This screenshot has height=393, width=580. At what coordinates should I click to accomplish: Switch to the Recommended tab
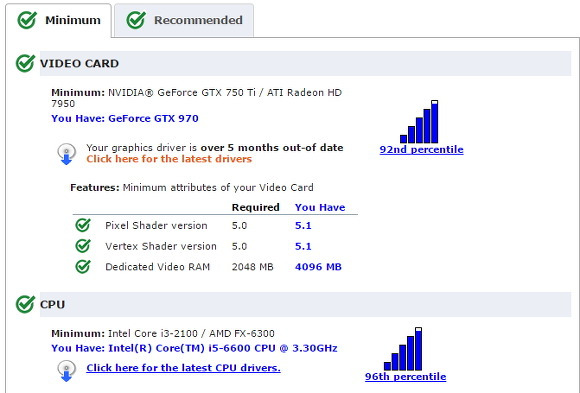point(184,20)
